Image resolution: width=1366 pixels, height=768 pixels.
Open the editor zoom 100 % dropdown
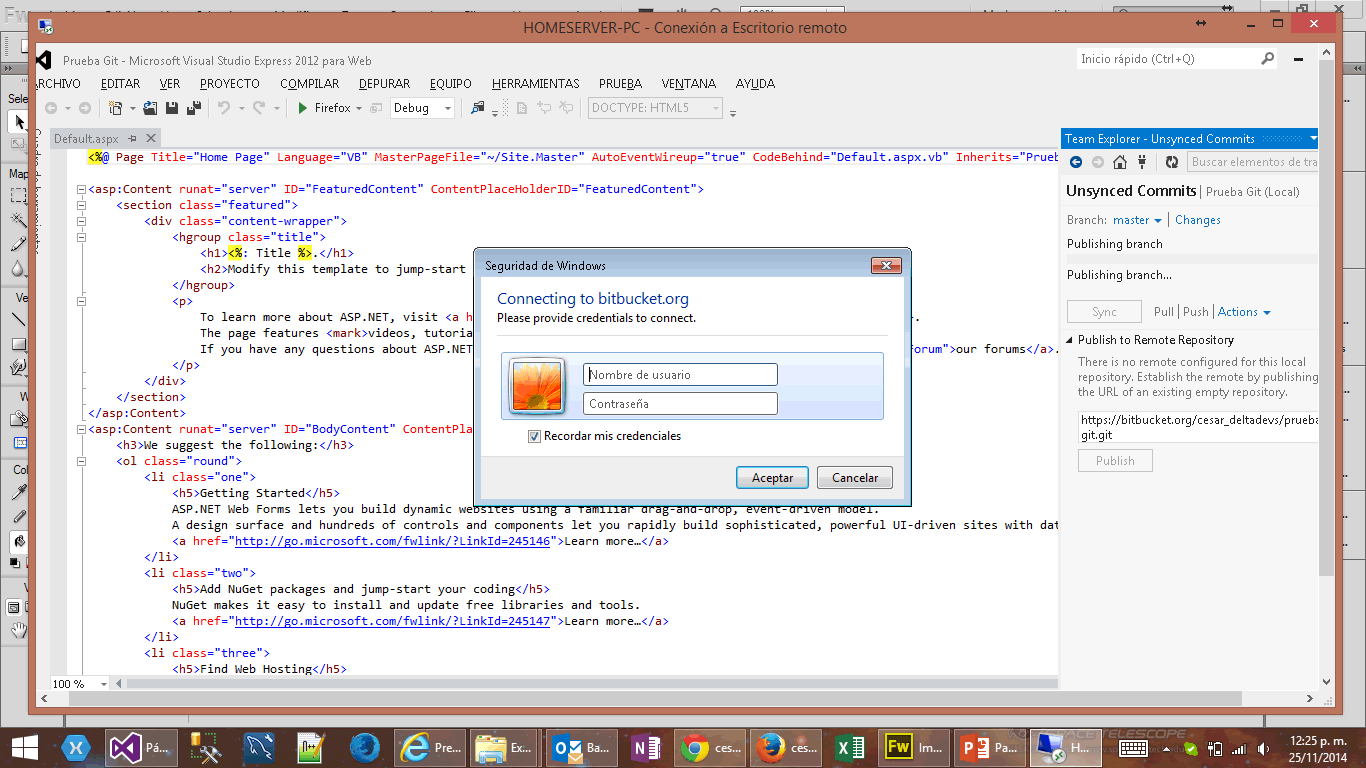point(104,684)
